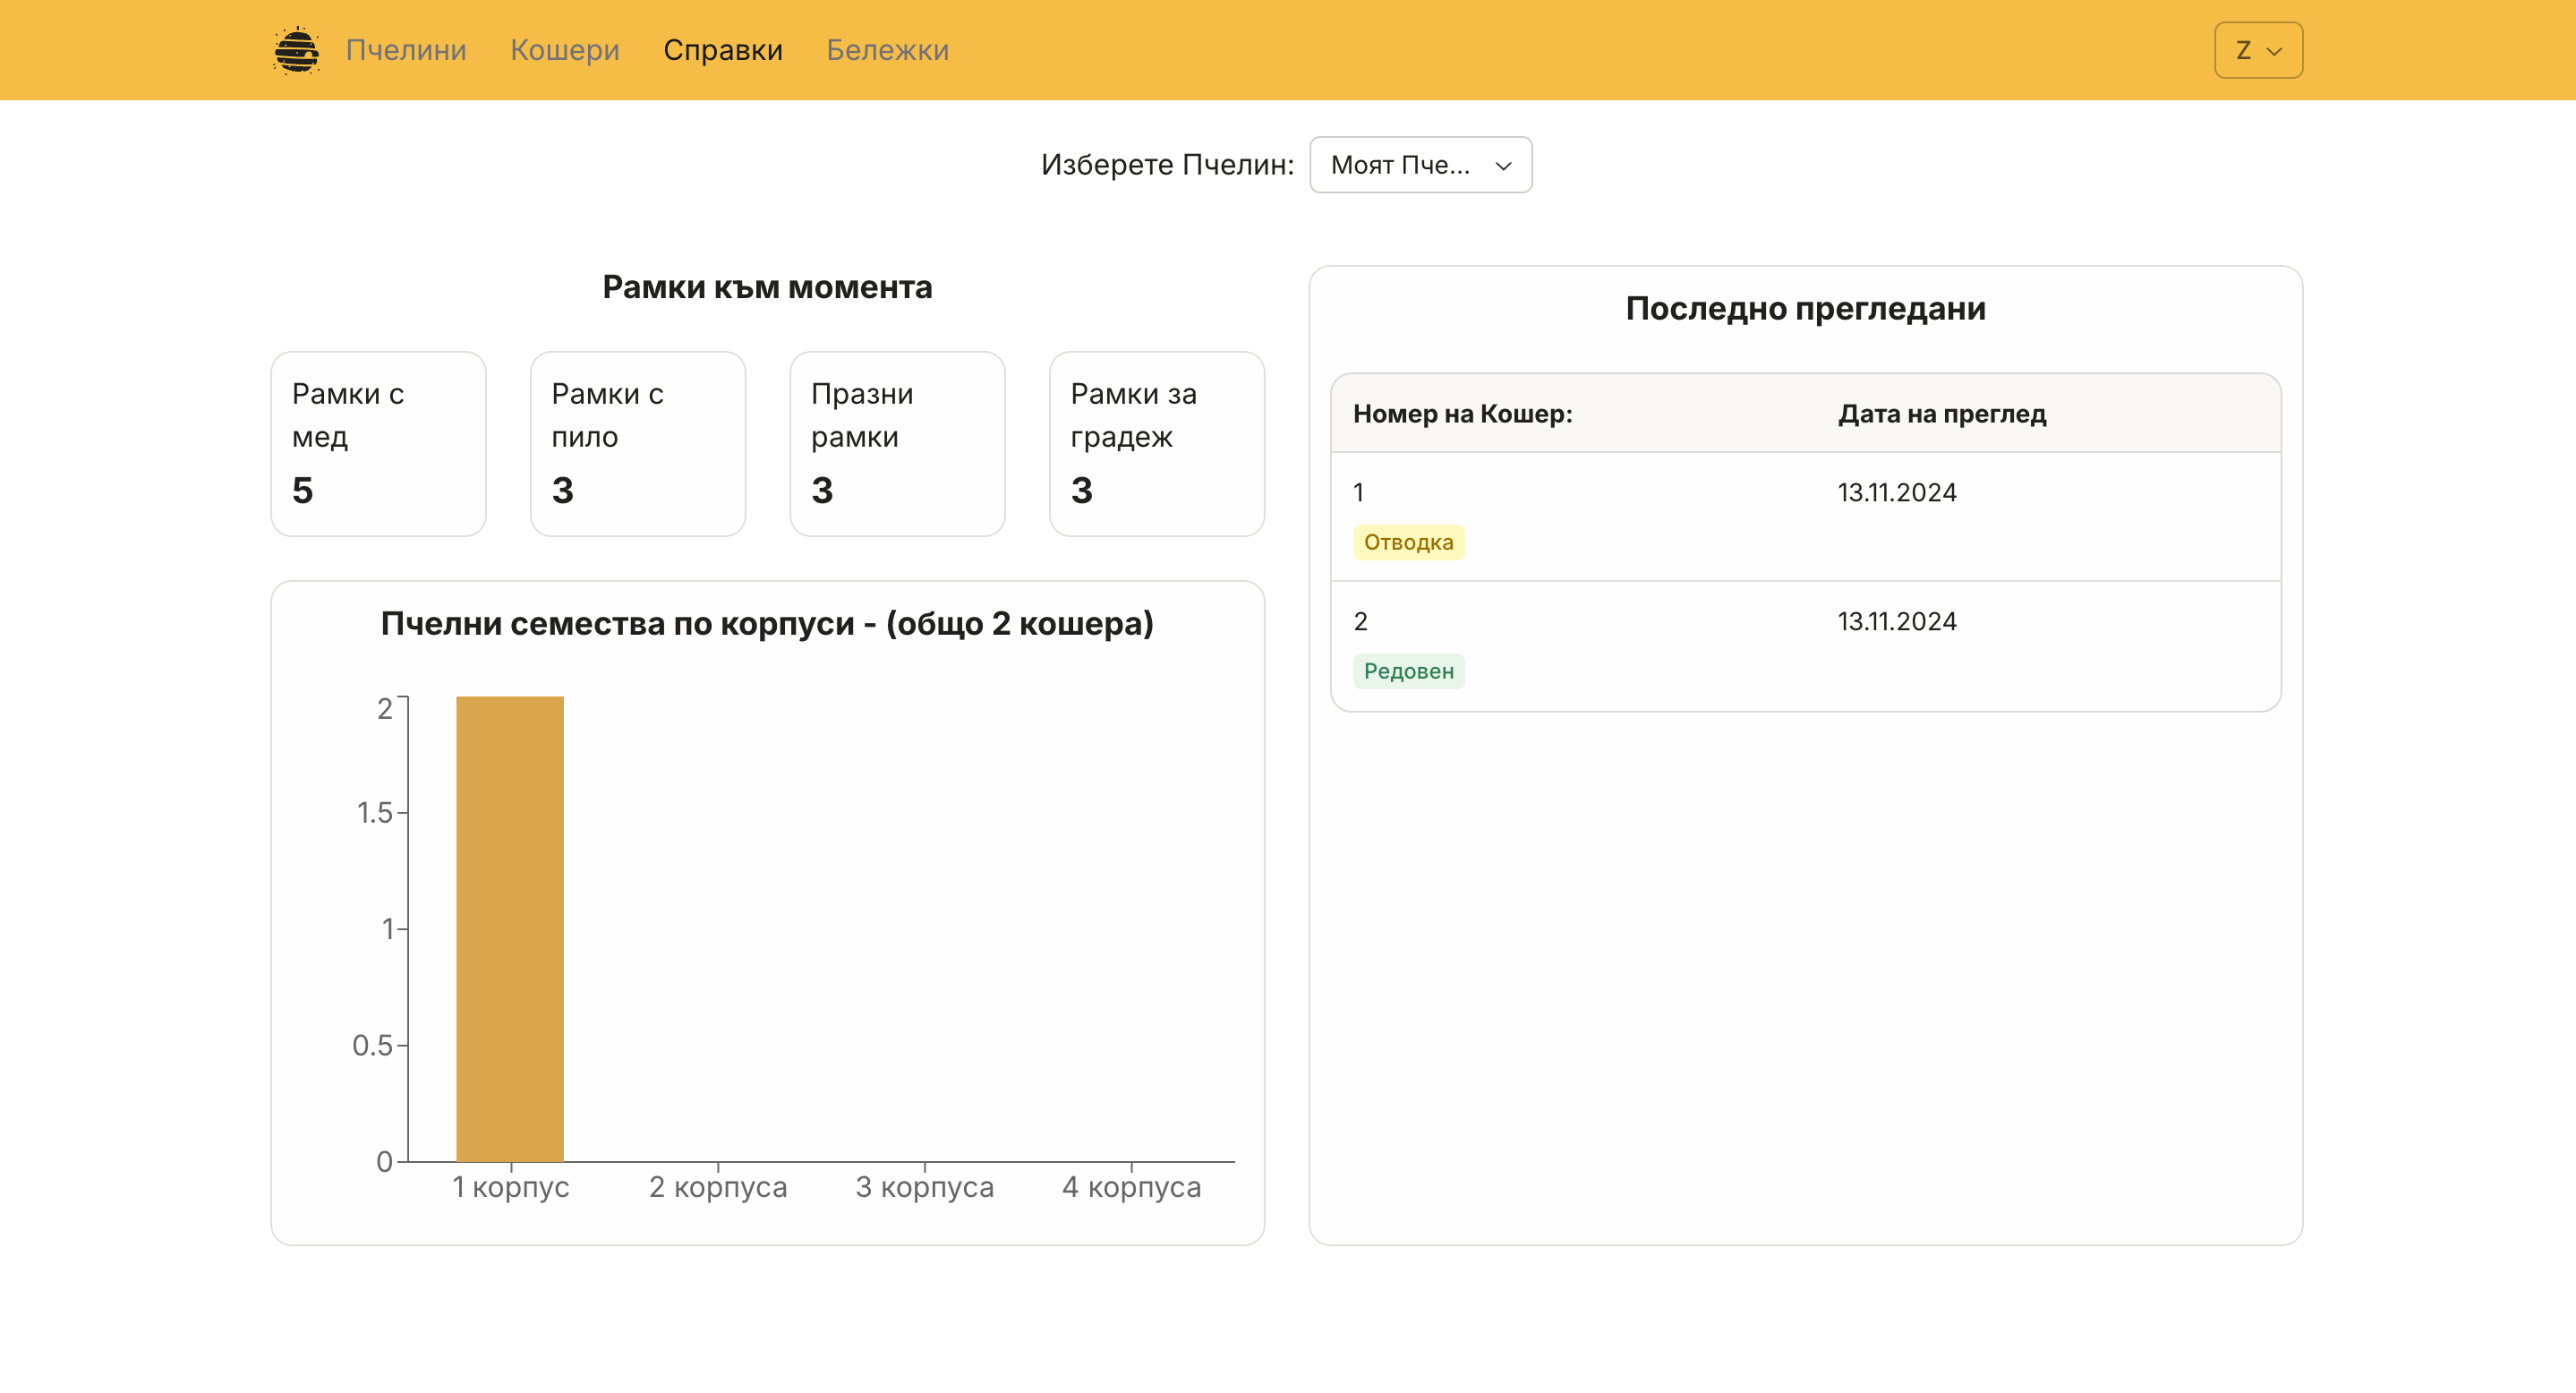Image resolution: width=2576 pixels, height=1393 pixels.
Task: Click the Последно прегледани heading
Action: click(1805, 308)
